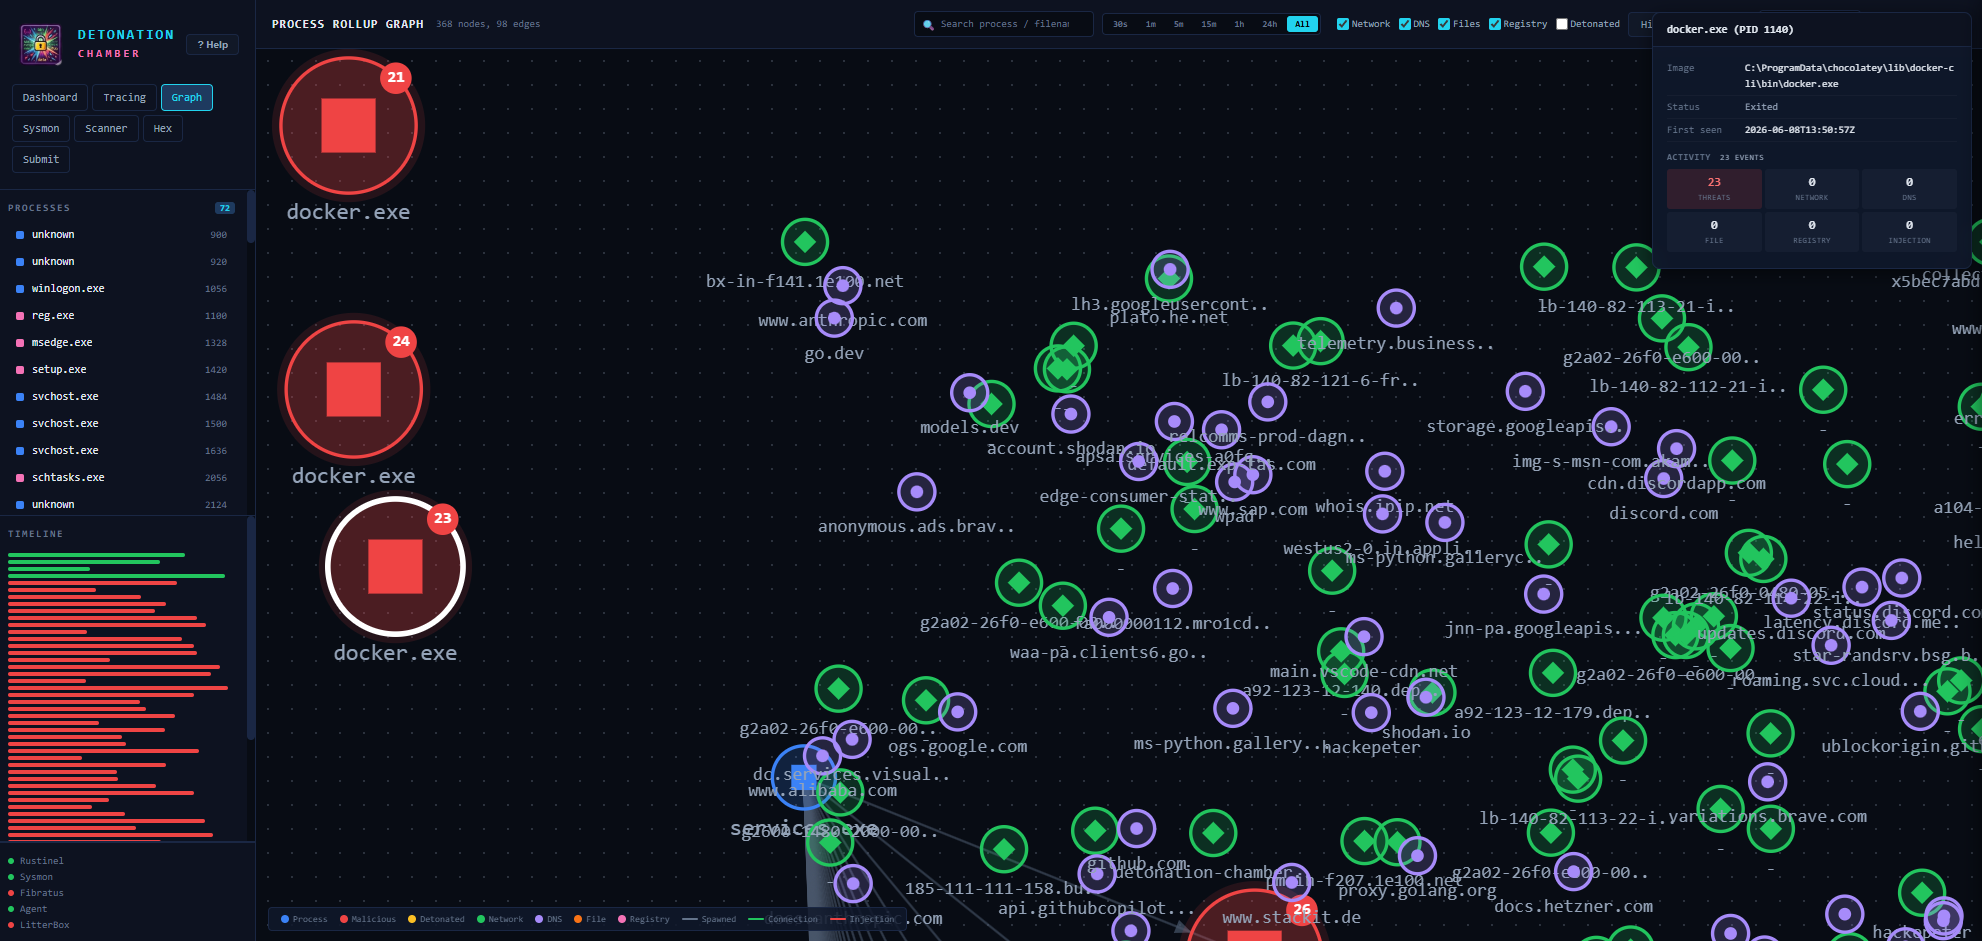Viewport: 1982px width, 941px height.
Task: Open the Sysmon tab
Action: click(41, 128)
